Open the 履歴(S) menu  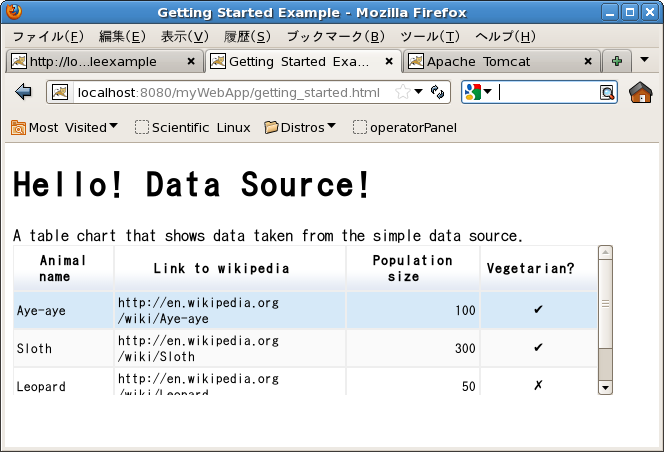coord(247,36)
